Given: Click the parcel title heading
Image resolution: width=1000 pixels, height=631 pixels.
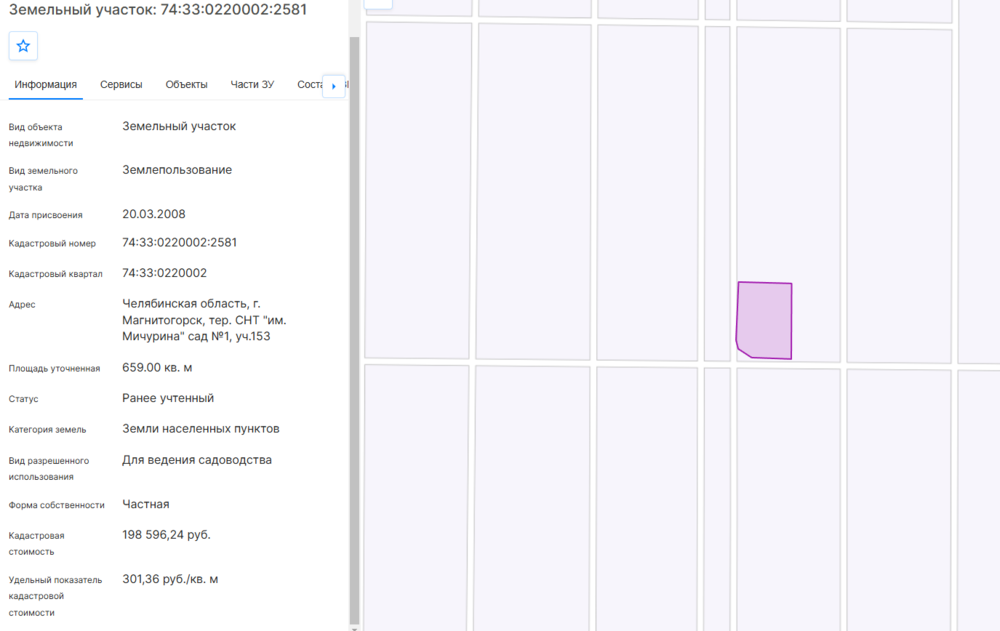Looking at the screenshot, I should [158, 10].
